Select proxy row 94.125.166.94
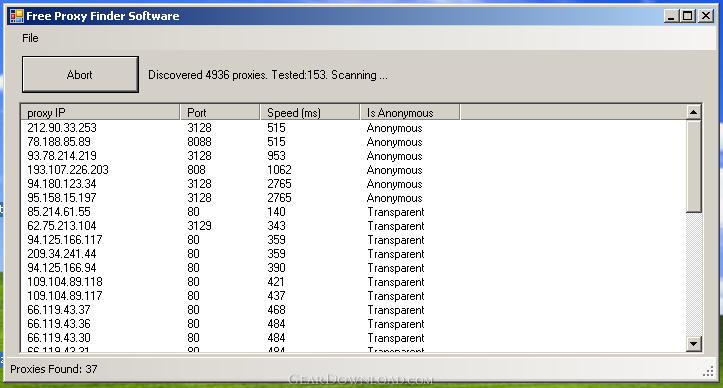Screen dimensions: 723x388 353,268
